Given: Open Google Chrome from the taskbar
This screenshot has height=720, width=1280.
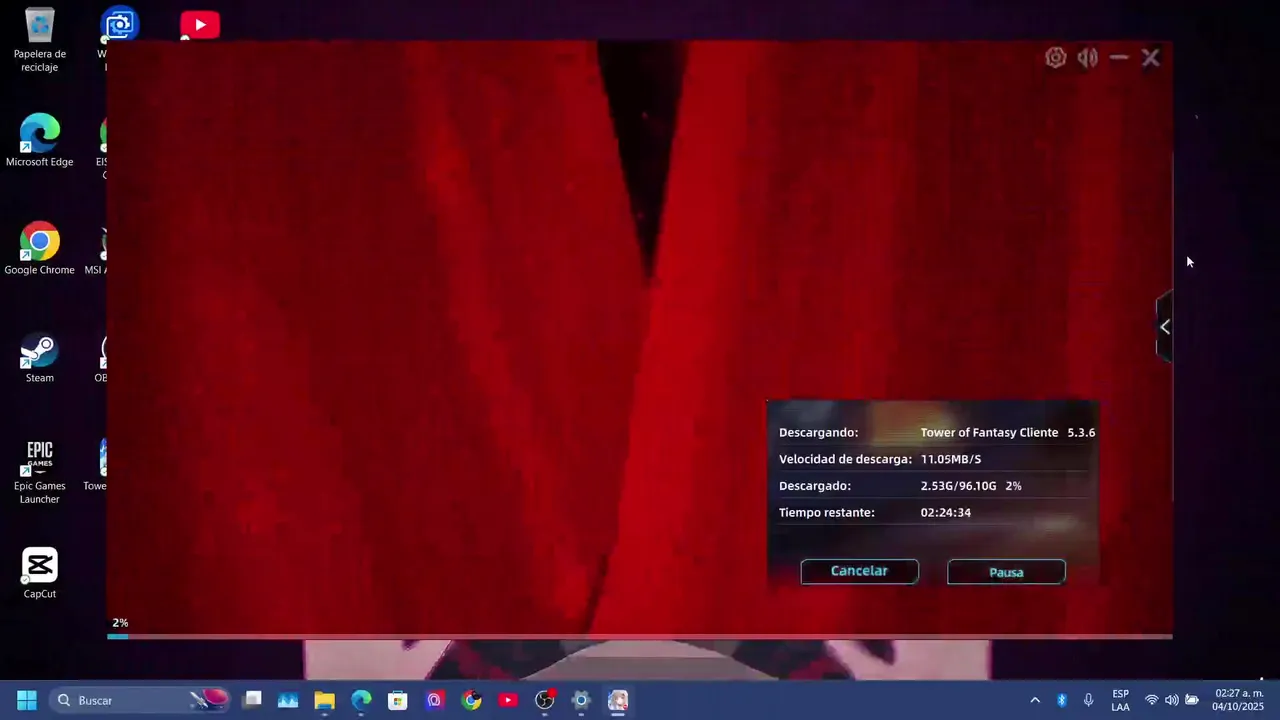Looking at the screenshot, I should point(471,700).
